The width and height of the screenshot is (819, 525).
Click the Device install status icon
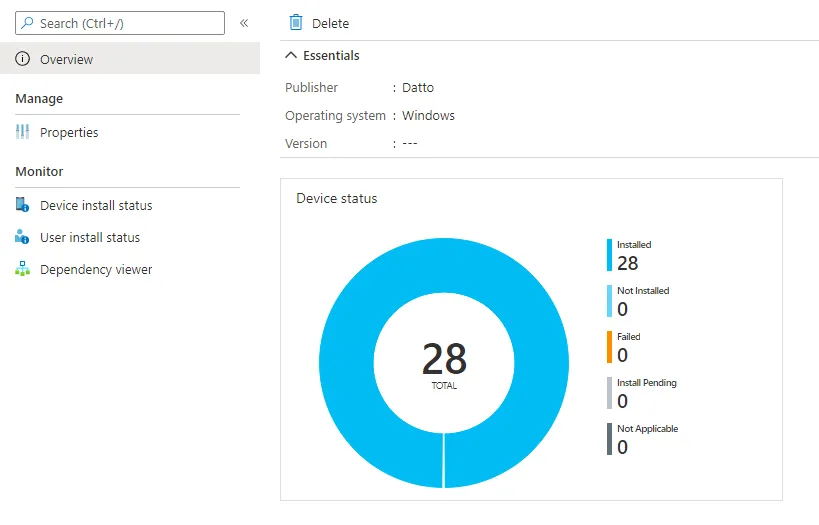coord(22,205)
